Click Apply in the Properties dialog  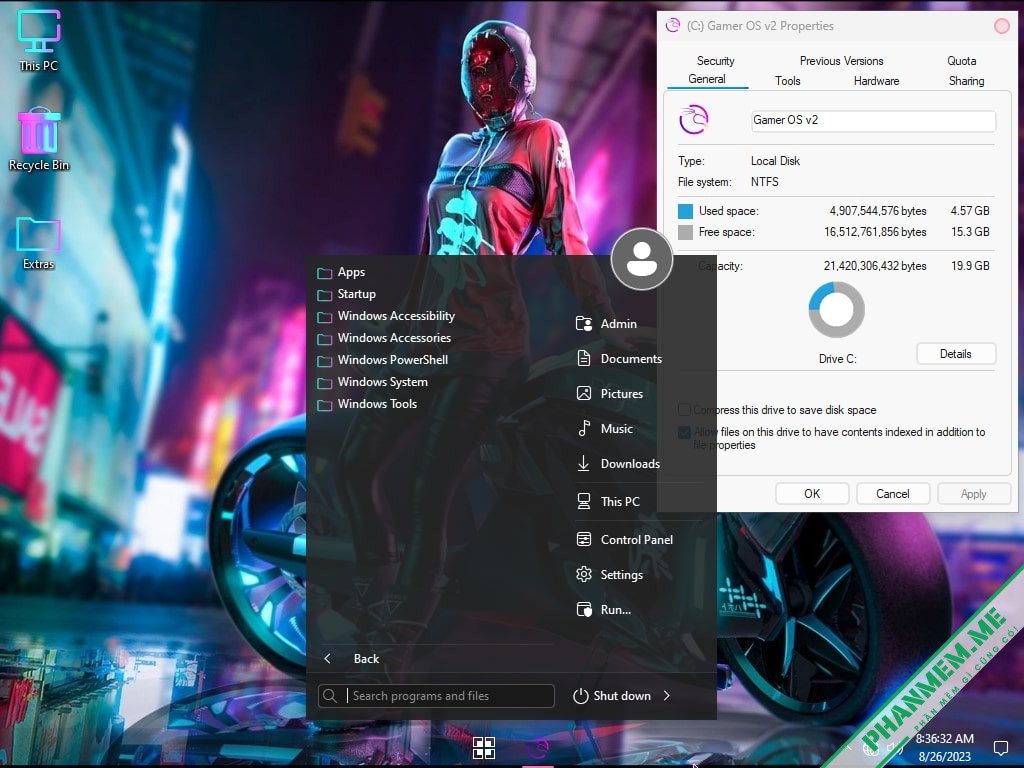[x=974, y=494]
